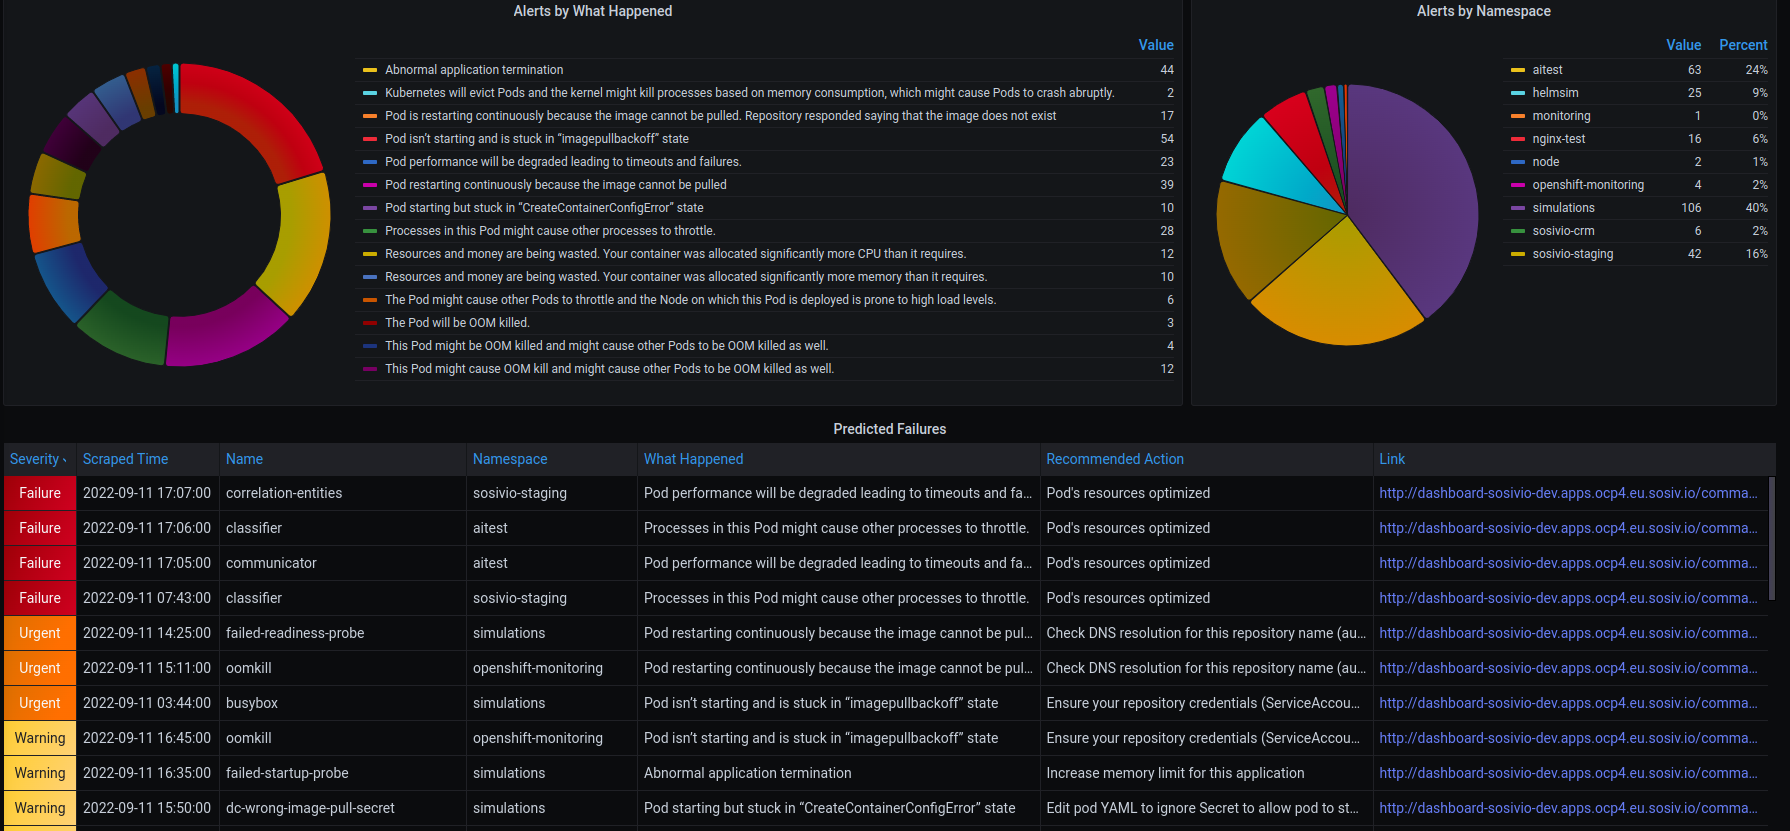
Task: Open Alerts by What Happened panel title
Action: [x=593, y=11]
